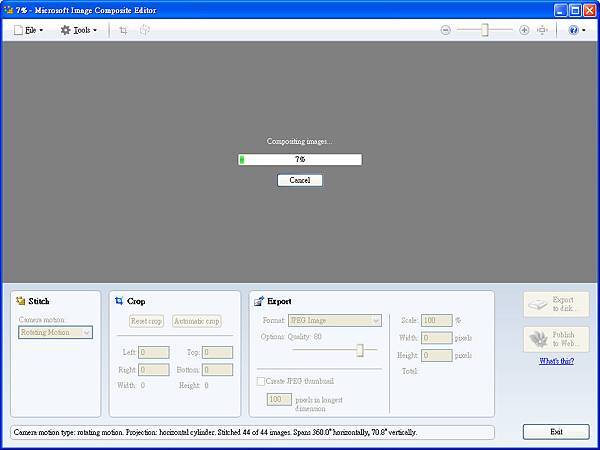
Task: Open the export Format dropdown
Action: [x=335, y=320]
